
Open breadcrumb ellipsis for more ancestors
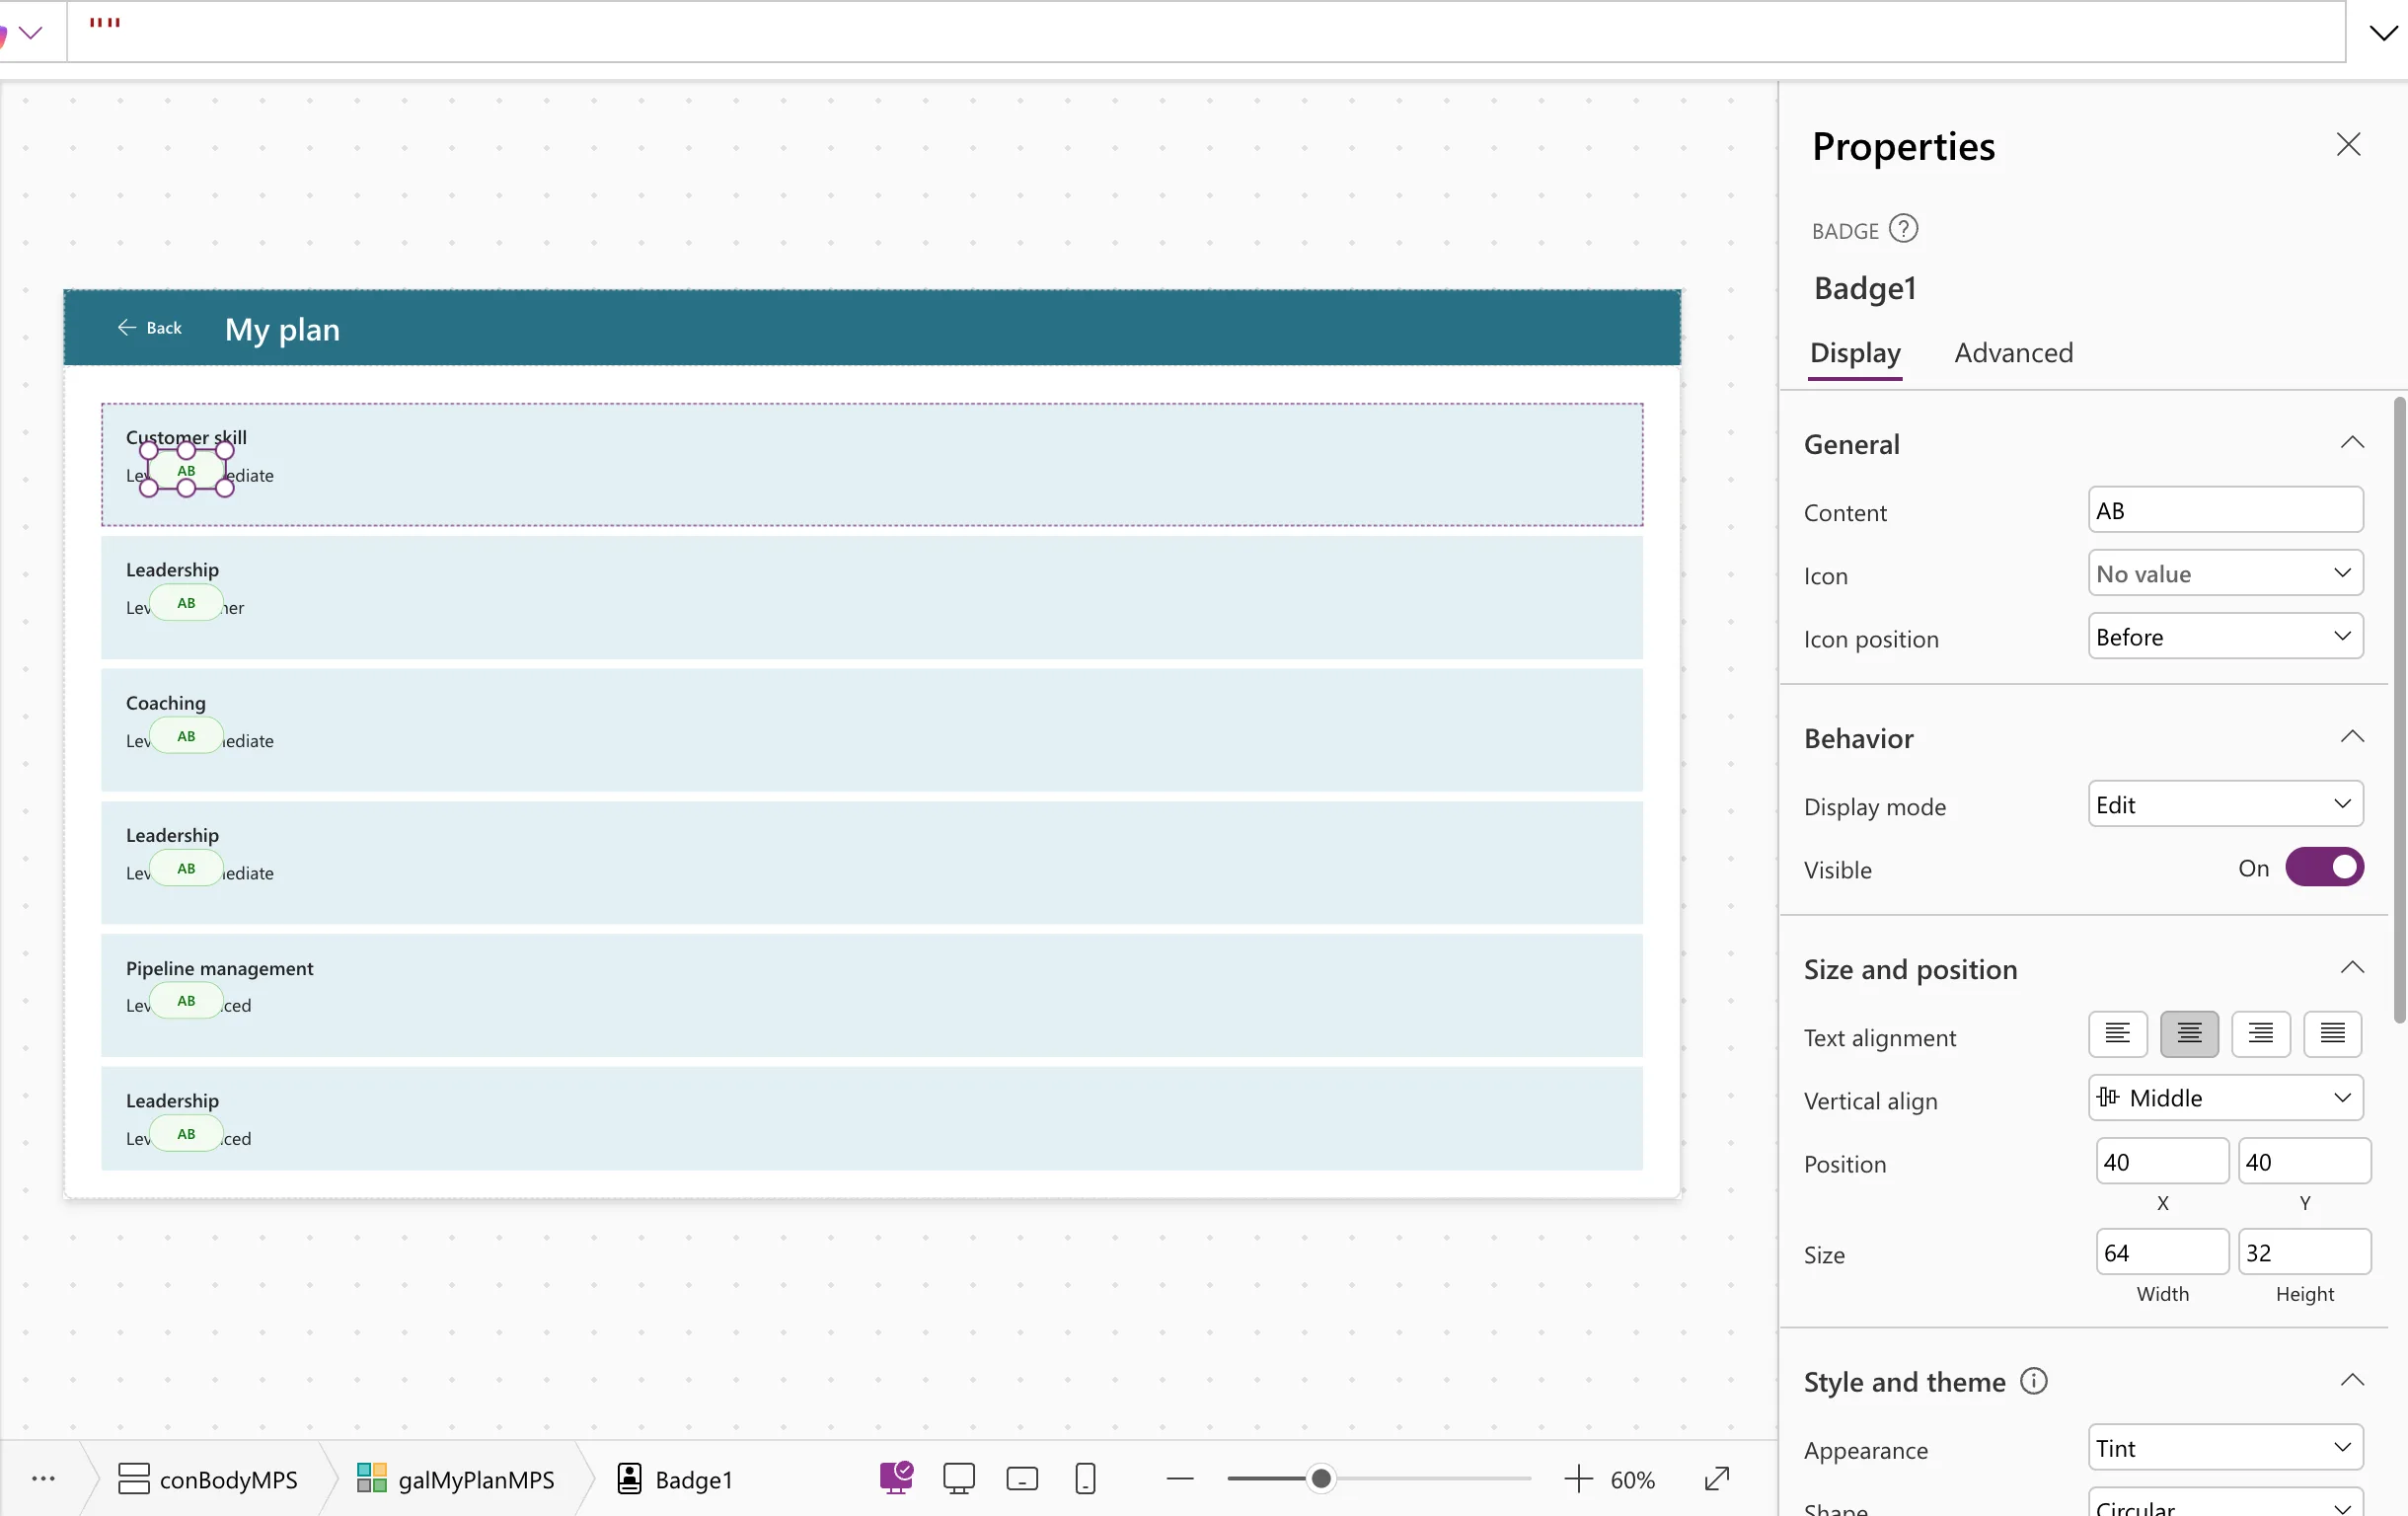point(44,1478)
